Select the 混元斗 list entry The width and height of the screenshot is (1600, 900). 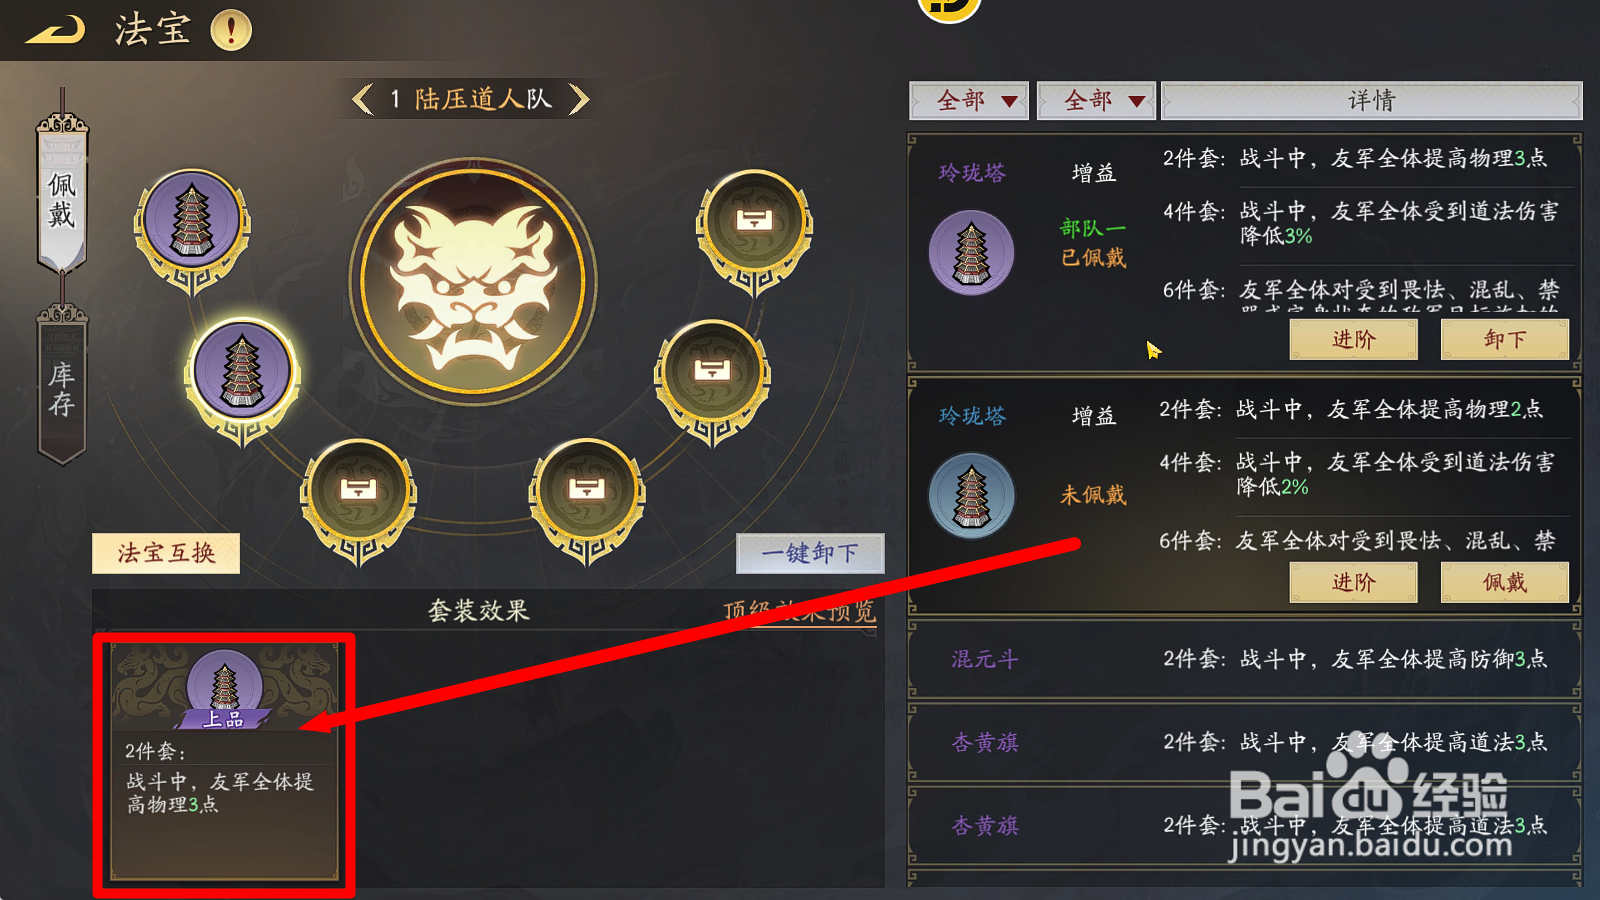1245,659
